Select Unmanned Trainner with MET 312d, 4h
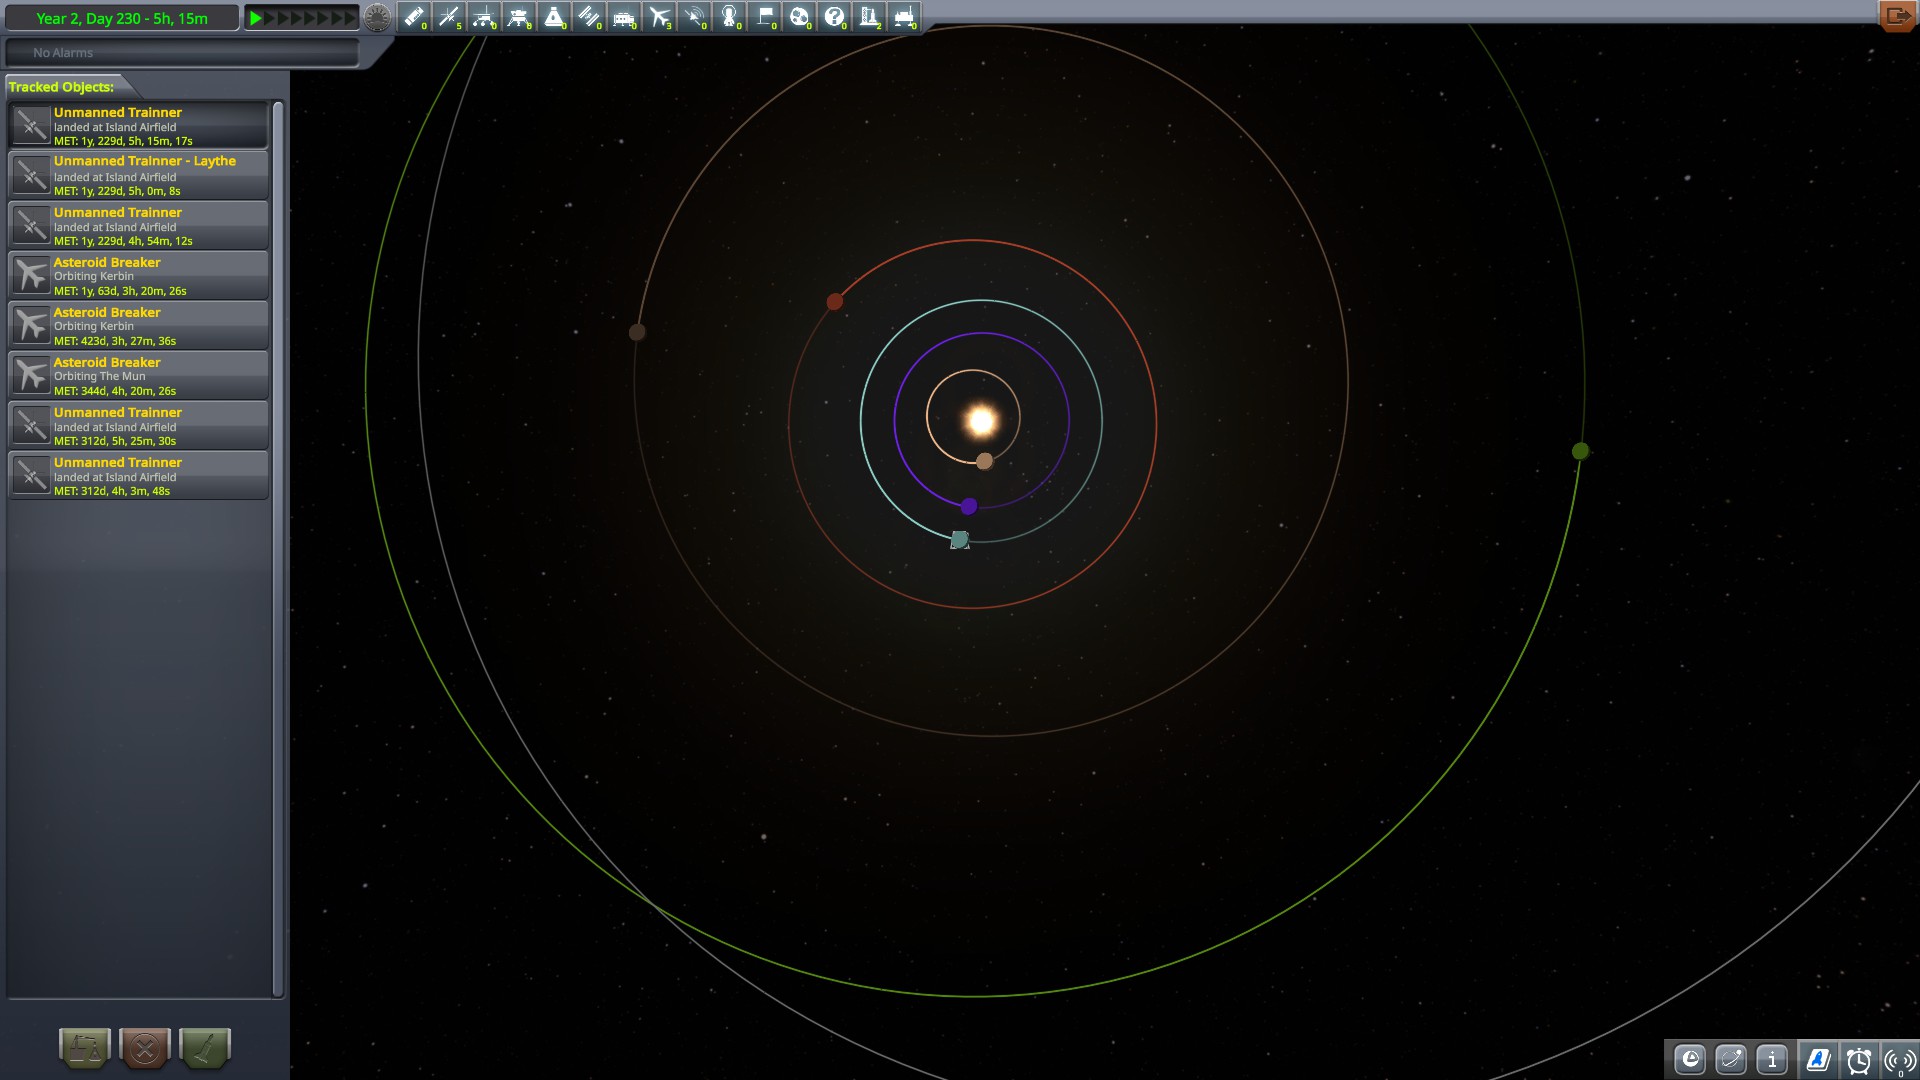Viewport: 1920px width, 1080px height. point(139,475)
